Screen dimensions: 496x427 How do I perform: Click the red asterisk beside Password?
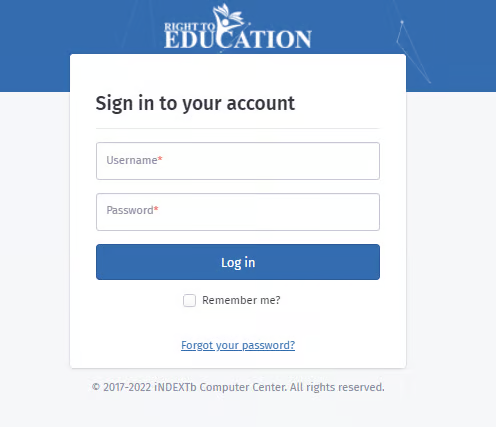click(156, 209)
